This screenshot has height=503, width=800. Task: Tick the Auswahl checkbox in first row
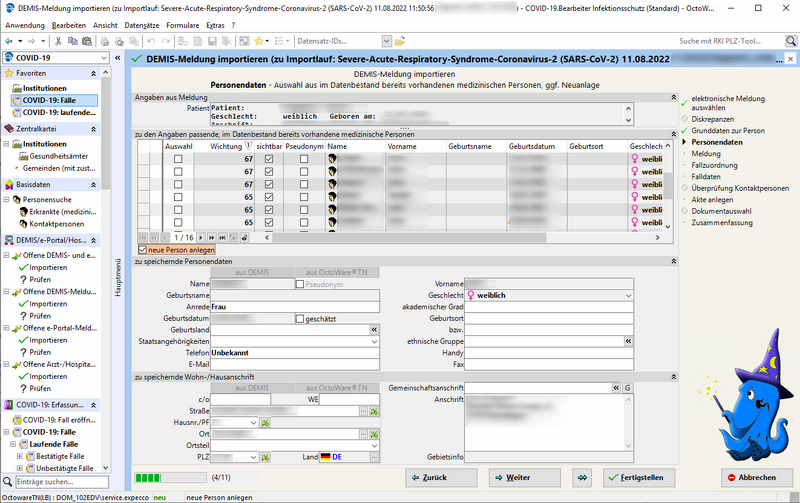178,159
